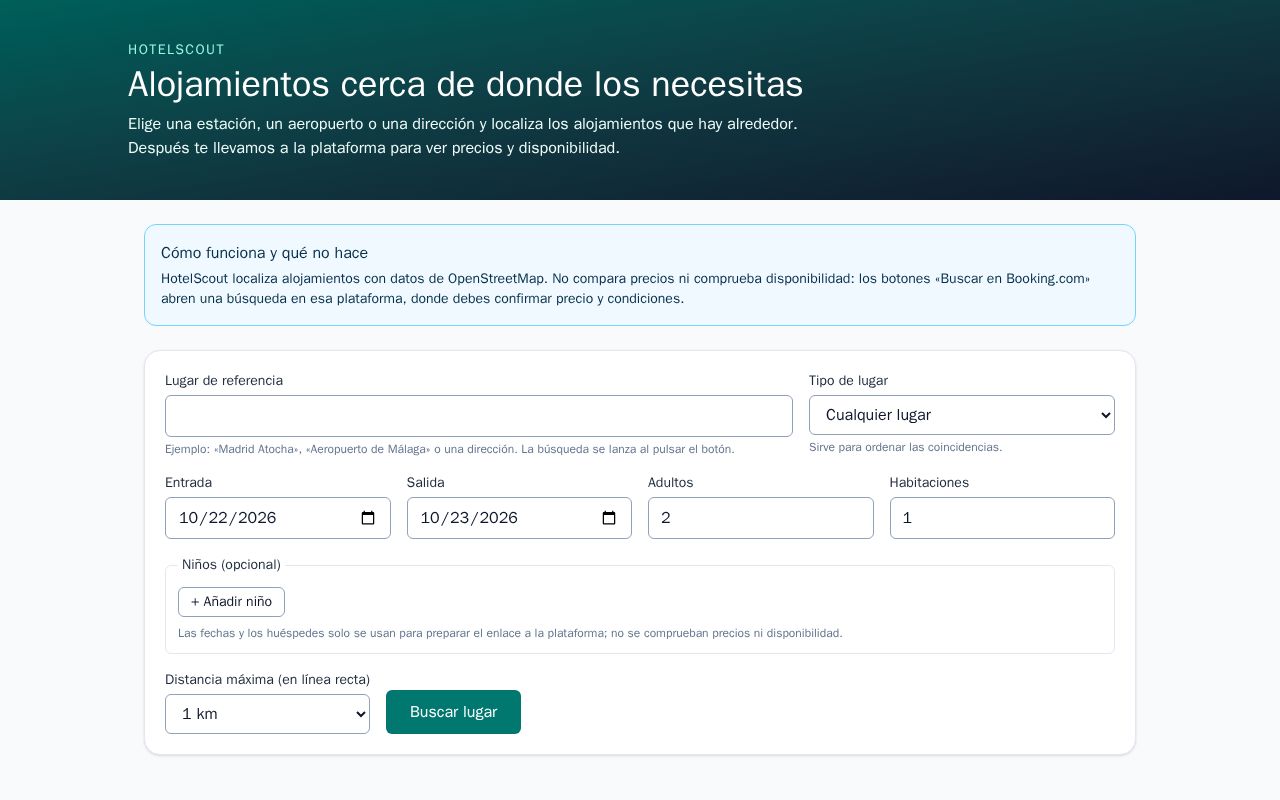Open the Entrada calendar picker icon
Viewport: 1280px width, 800px height.
click(368, 518)
